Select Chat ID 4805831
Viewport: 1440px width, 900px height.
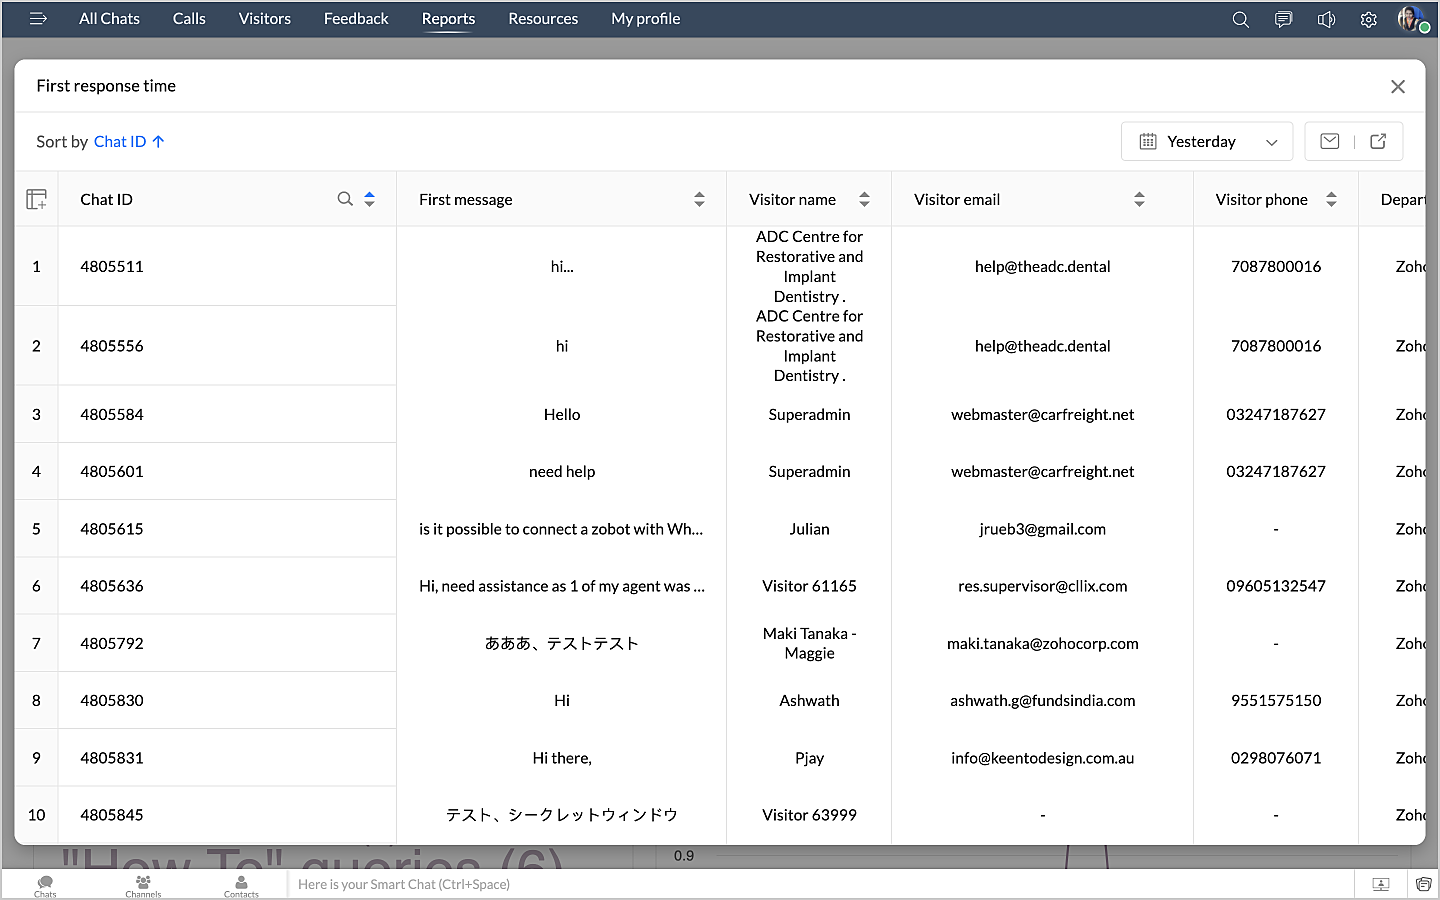click(x=112, y=758)
